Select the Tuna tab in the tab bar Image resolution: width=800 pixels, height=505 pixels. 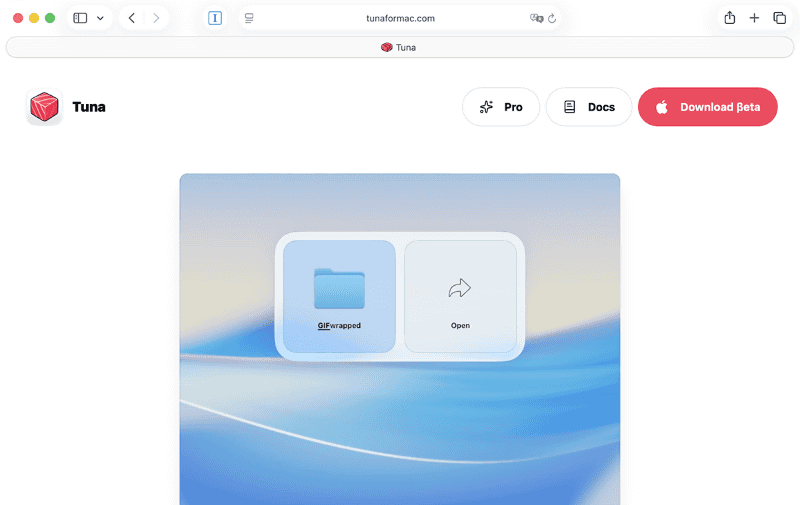pyautogui.click(x=400, y=47)
